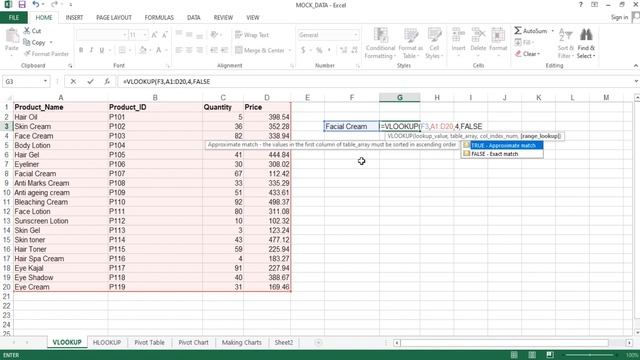Open Format as Table gallery

[411, 43]
